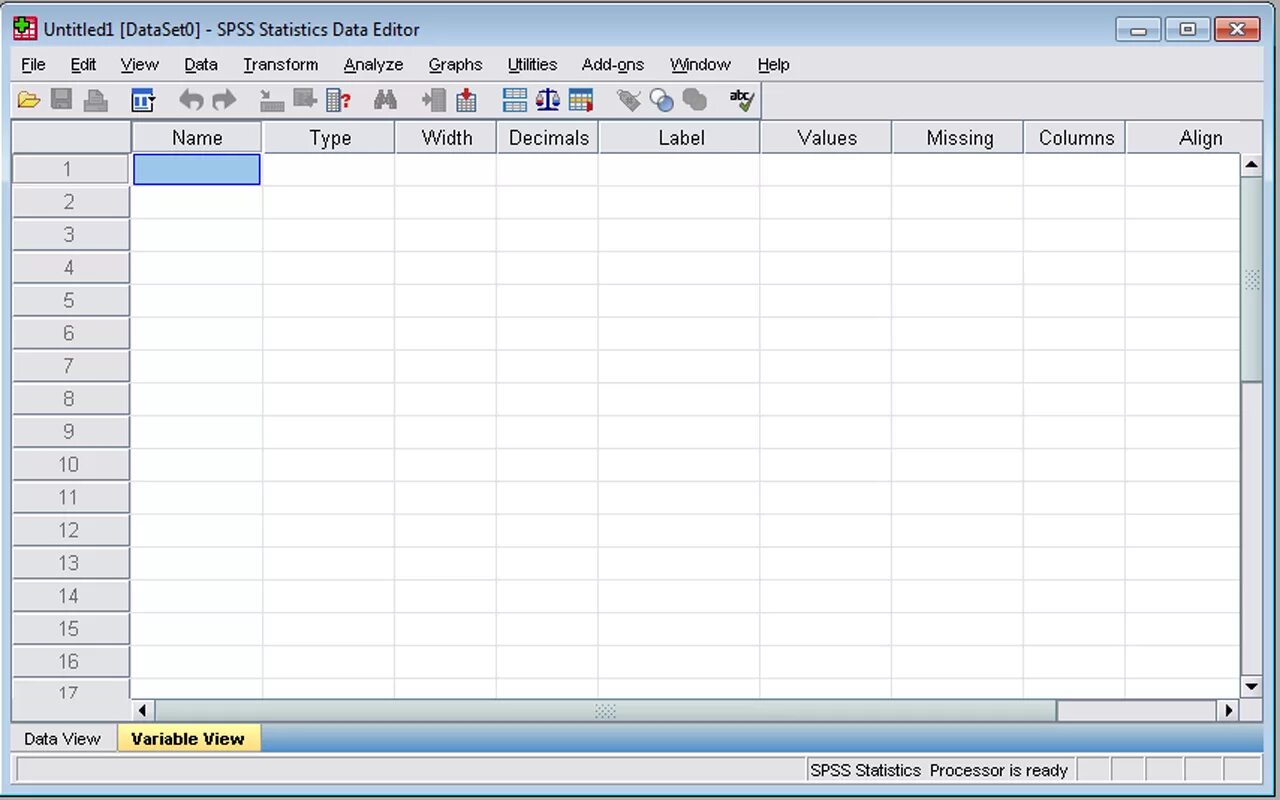Open the Graphs menu
This screenshot has width=1280, height=800.
[x=455, y=64]
